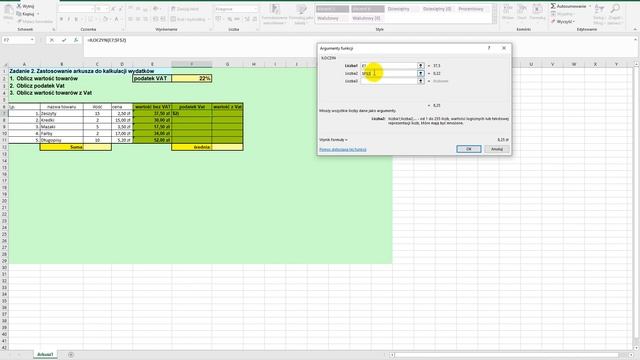
Task: Collapse the Liczba1 range selector arrow
Action: coord(420,65)
